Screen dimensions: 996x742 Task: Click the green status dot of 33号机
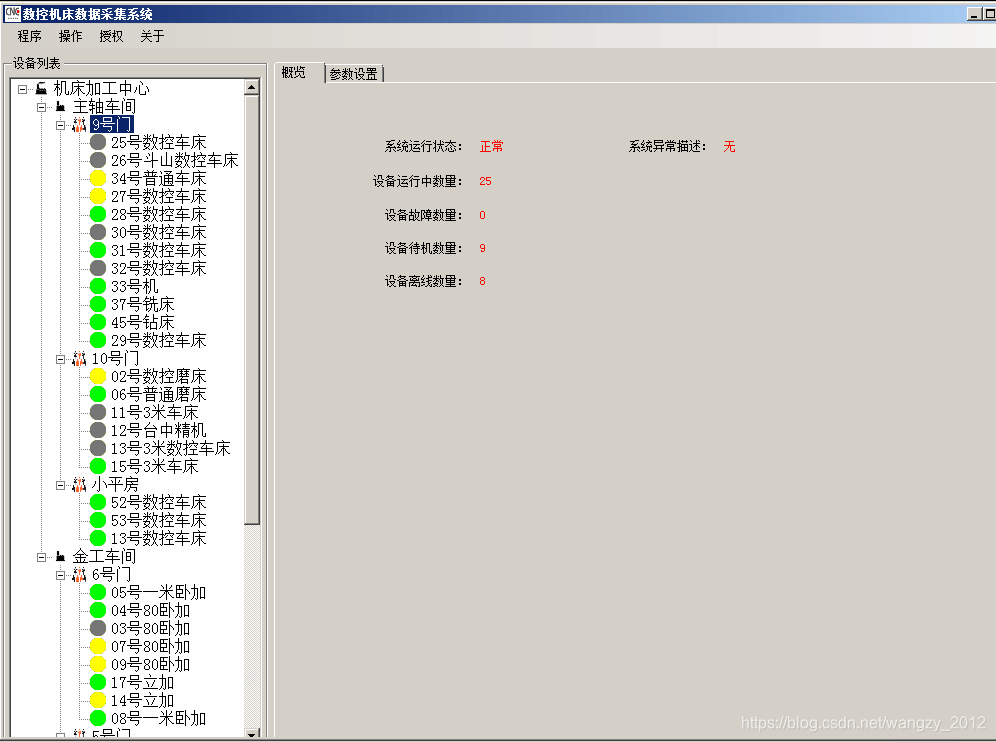[97, 286]
